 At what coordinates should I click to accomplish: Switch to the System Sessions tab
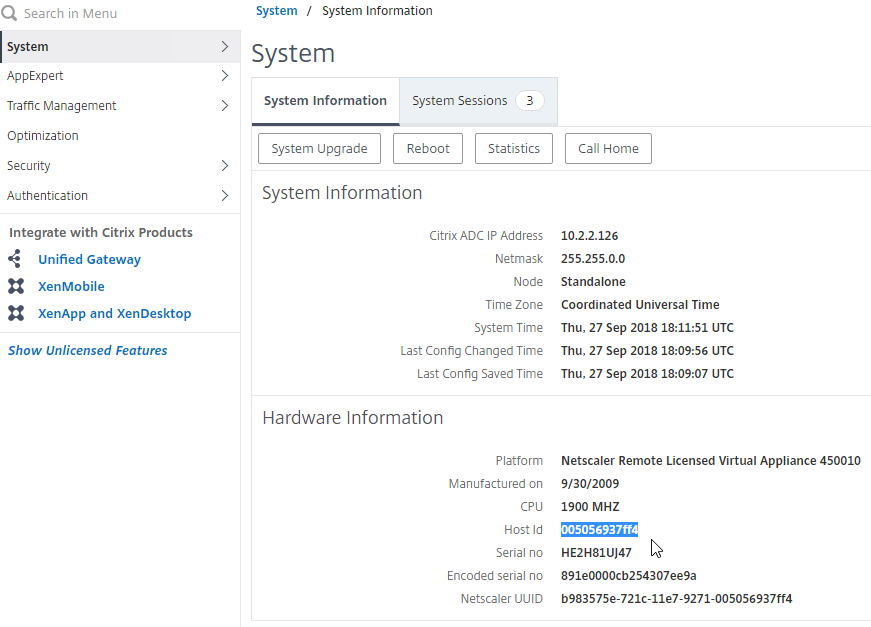coord(478,101)
